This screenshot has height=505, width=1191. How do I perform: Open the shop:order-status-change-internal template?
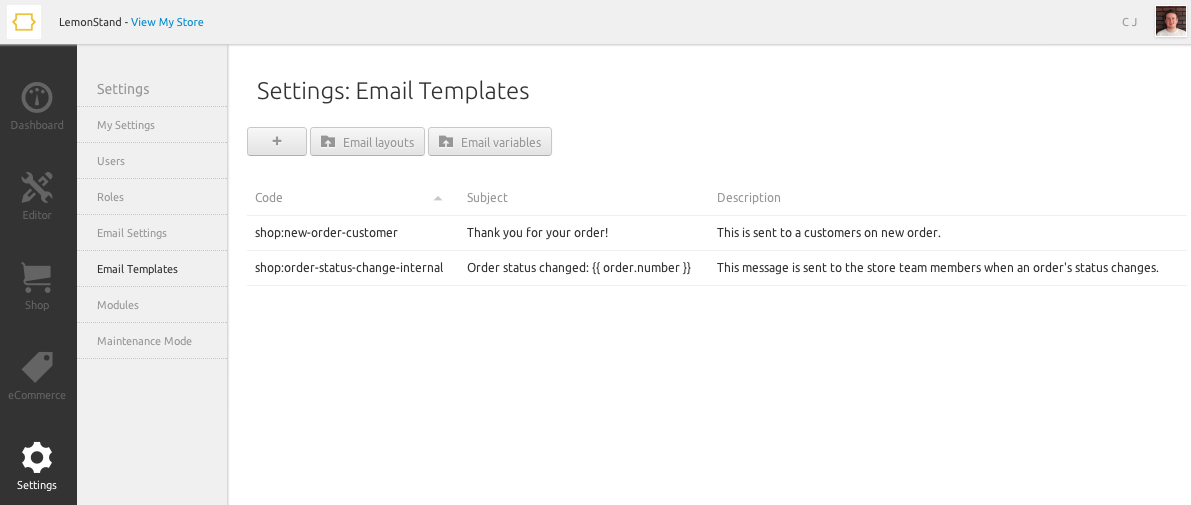coord(349,267)
